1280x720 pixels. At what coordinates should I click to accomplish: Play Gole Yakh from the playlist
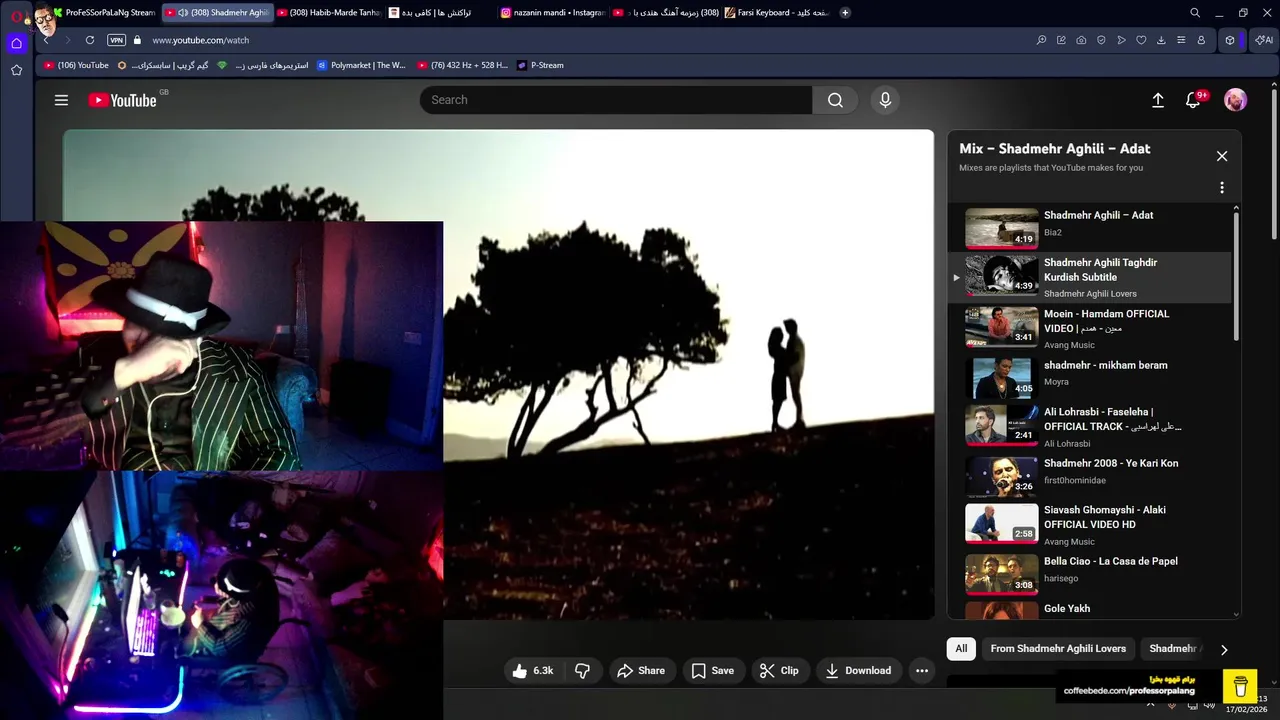[x=1090, y=609]
